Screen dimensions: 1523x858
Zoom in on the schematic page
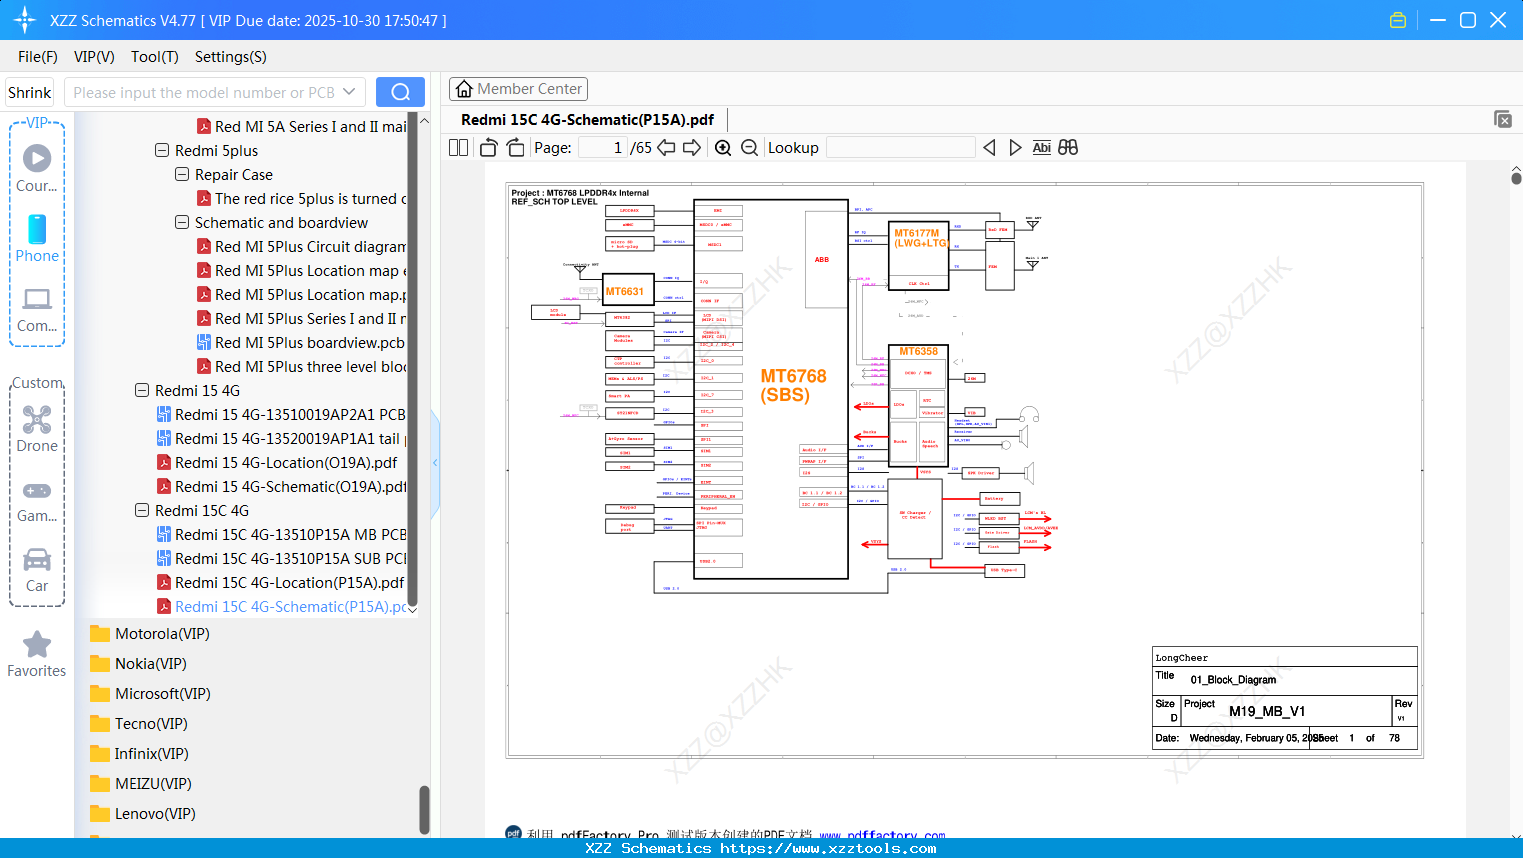722,147
